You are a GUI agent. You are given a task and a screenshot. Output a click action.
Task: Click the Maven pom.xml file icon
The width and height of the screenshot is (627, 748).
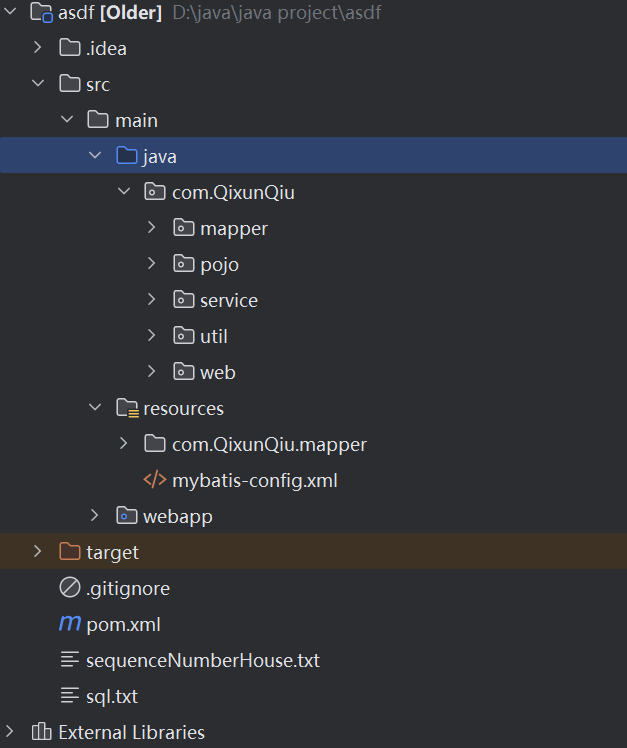[x=70, y=624]
